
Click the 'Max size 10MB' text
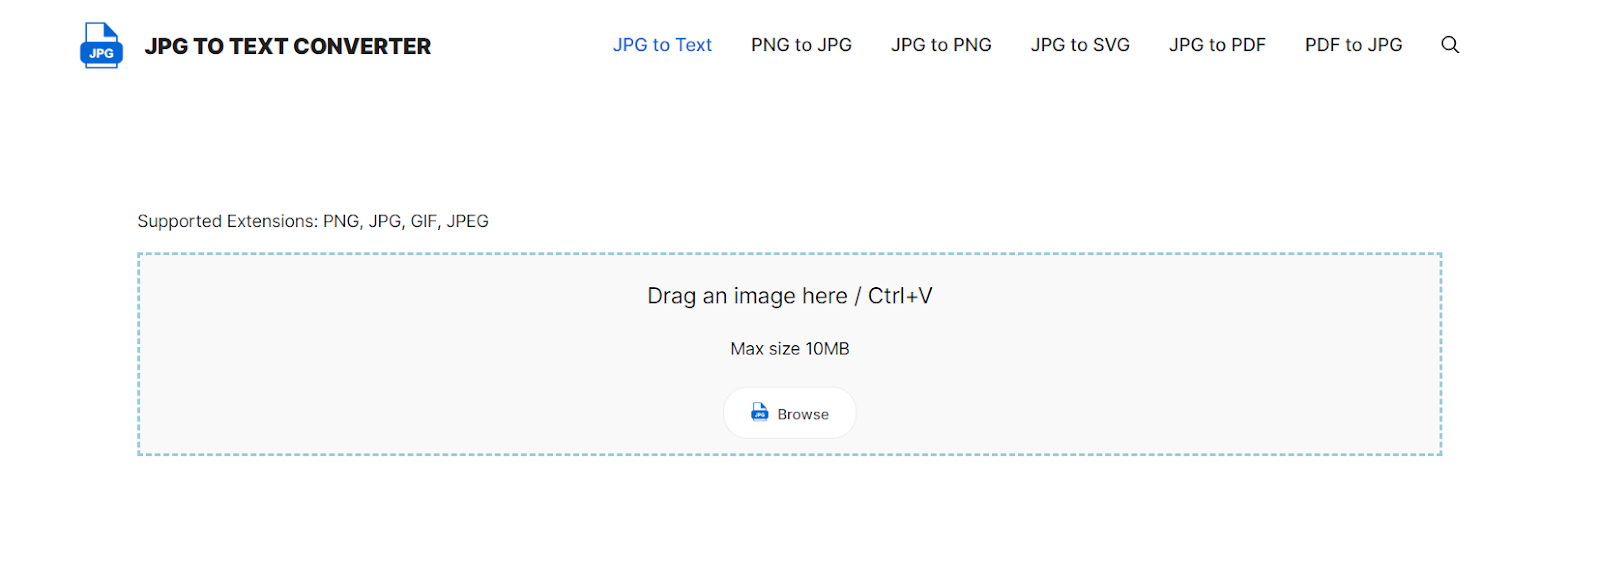tap(789, 349)
